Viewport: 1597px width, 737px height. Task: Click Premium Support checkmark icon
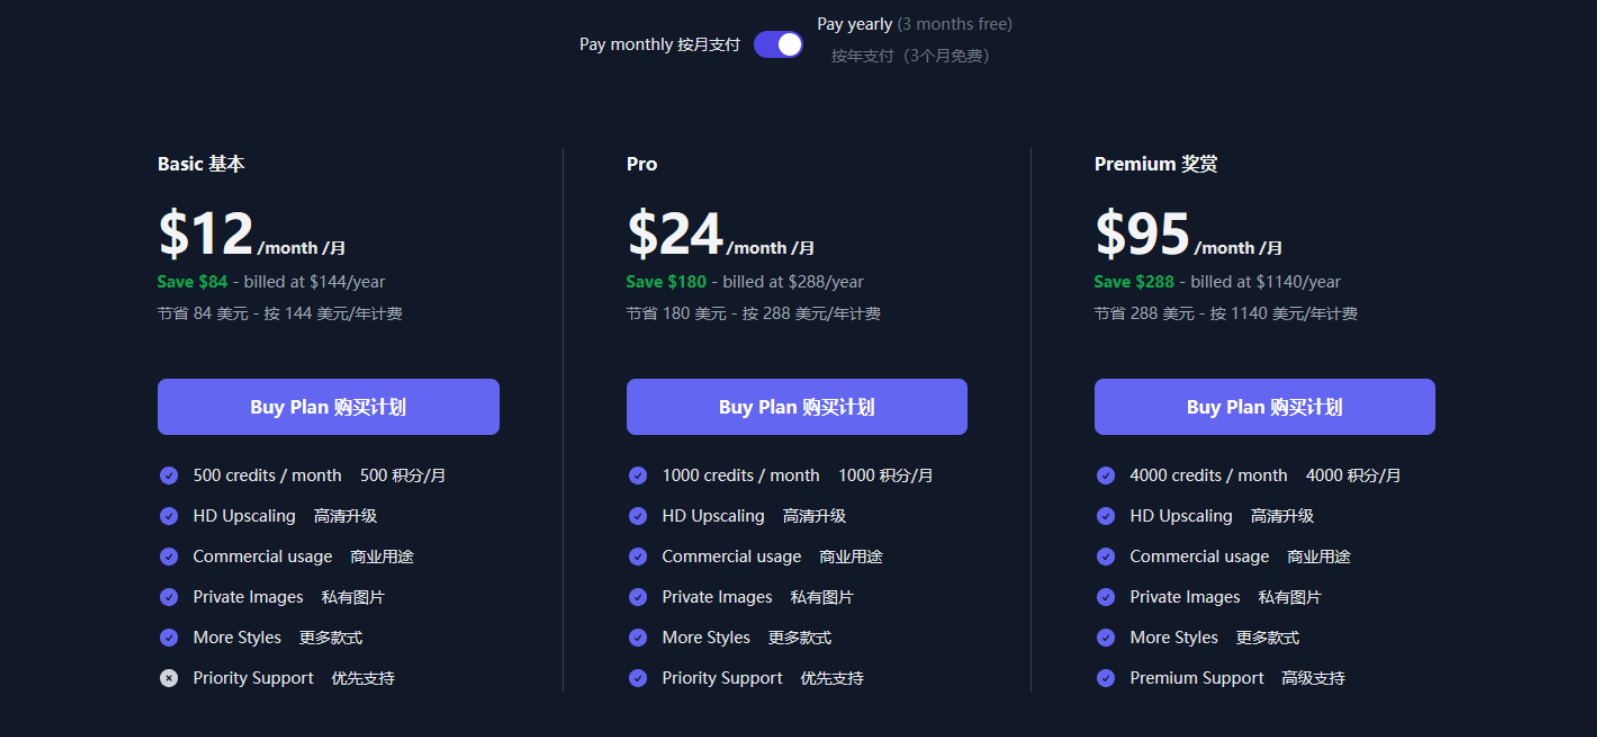pyautogui.click(x=1106, y=678)
